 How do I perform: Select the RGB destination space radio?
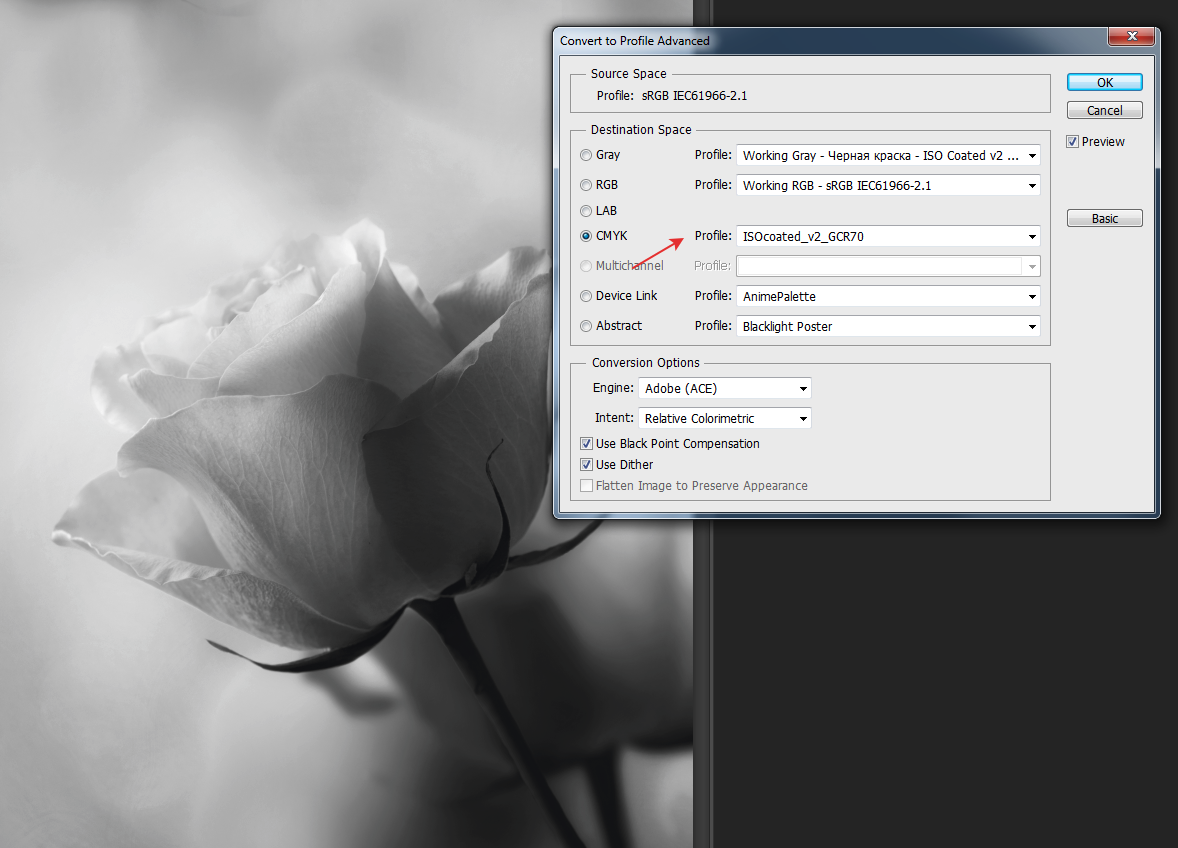pos(586,186)
